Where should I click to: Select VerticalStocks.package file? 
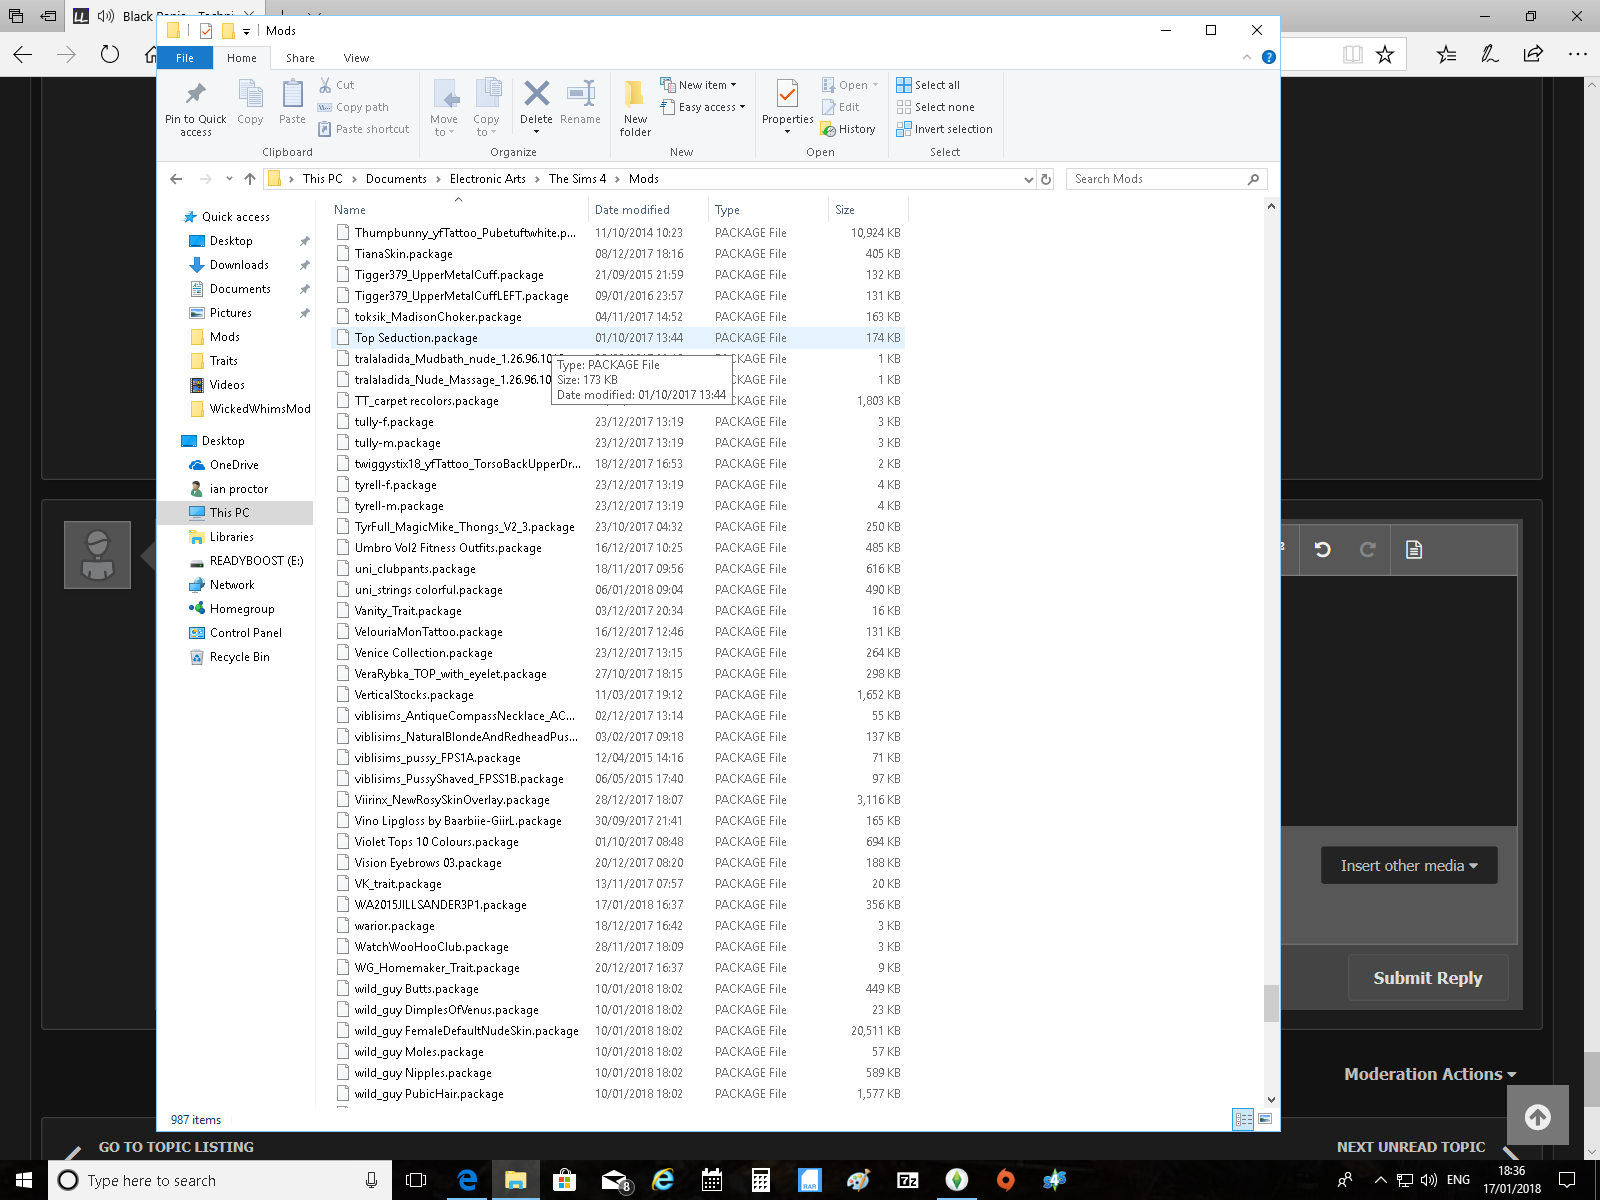coord(617,695)
